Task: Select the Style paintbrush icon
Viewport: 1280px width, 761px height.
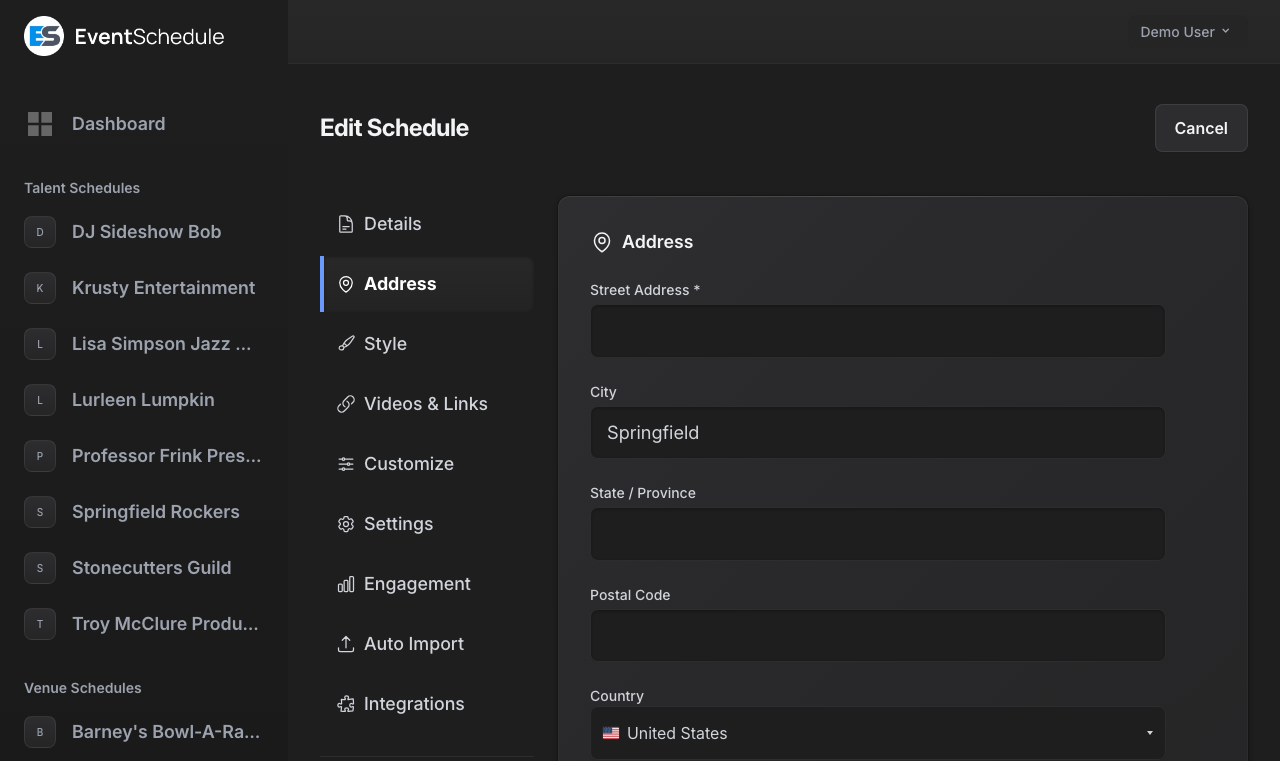Action: point(346,344)
